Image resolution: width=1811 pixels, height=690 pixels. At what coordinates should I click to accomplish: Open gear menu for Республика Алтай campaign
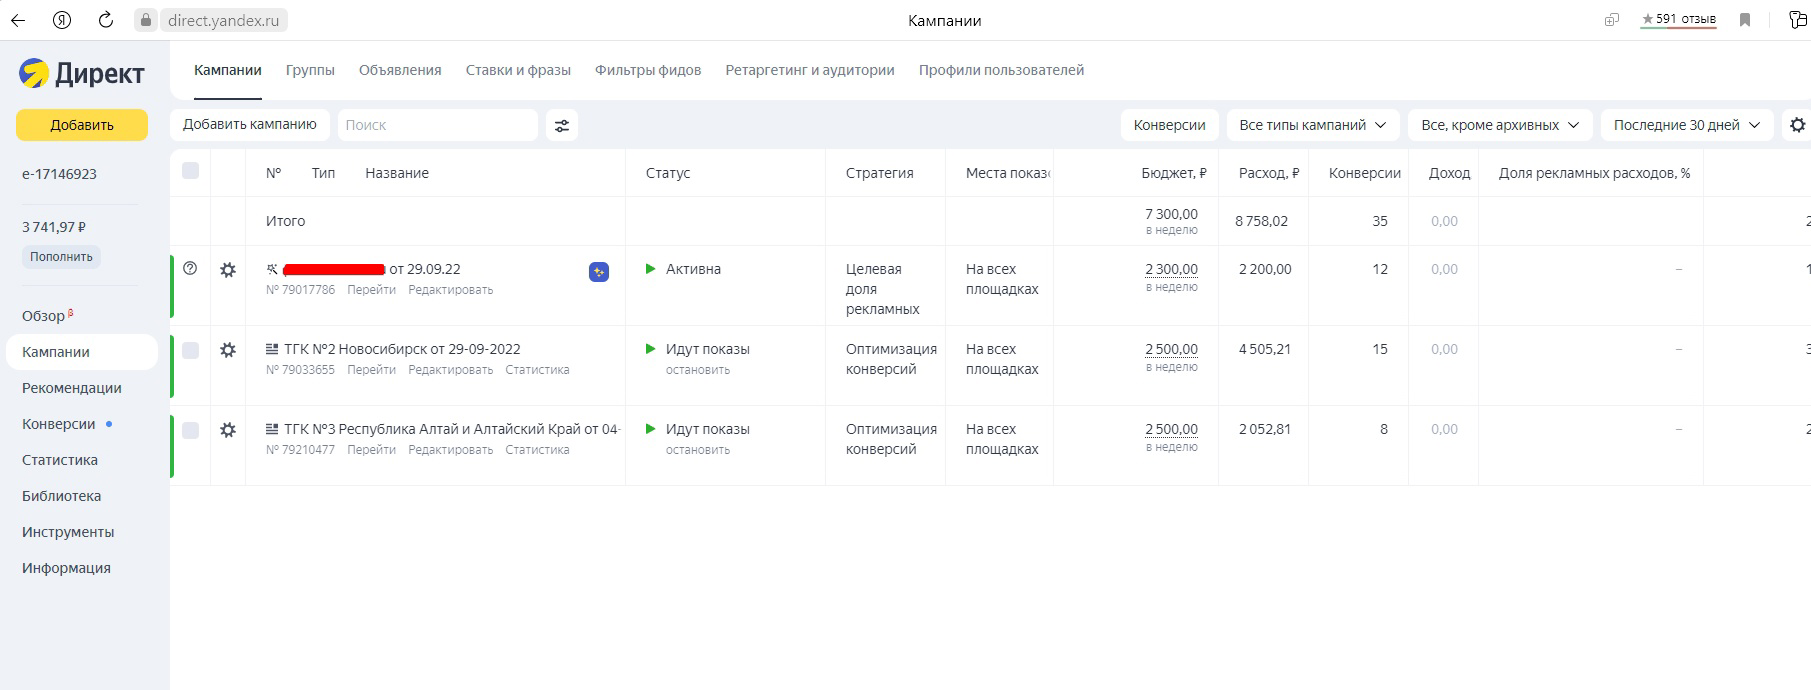pyautogui.click(x=228, y=430)
